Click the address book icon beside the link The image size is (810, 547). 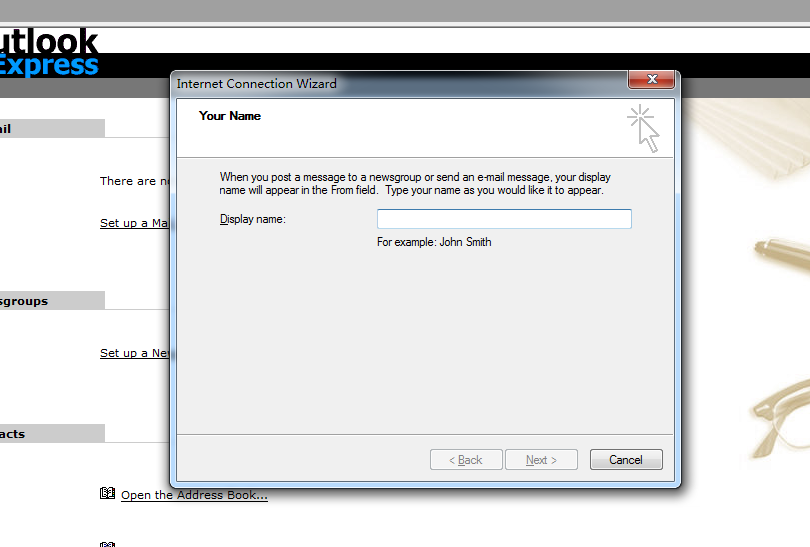click(108, 494)
